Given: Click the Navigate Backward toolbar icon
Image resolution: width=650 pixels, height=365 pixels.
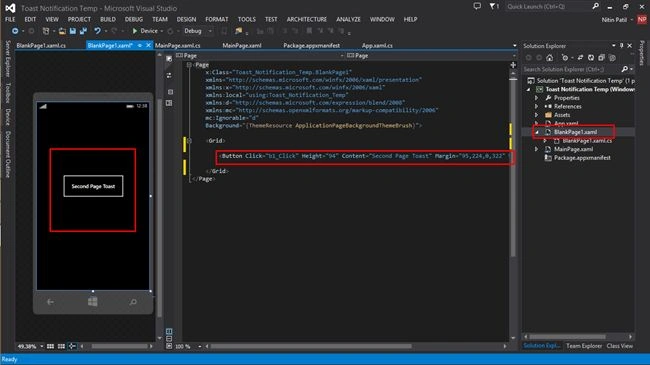Looking at the screenshot, I should pyautogui.click(x=15, y=31).
